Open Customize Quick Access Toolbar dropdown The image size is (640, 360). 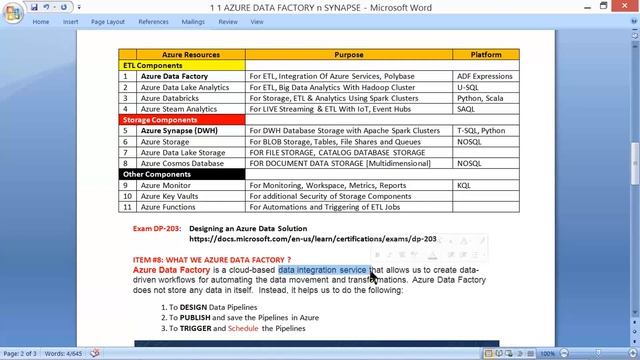click(79, 7)
